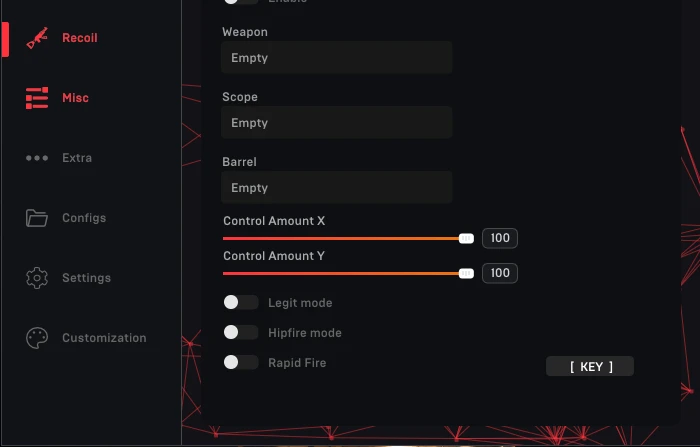Click the Configs folder icon

(37, 218)
